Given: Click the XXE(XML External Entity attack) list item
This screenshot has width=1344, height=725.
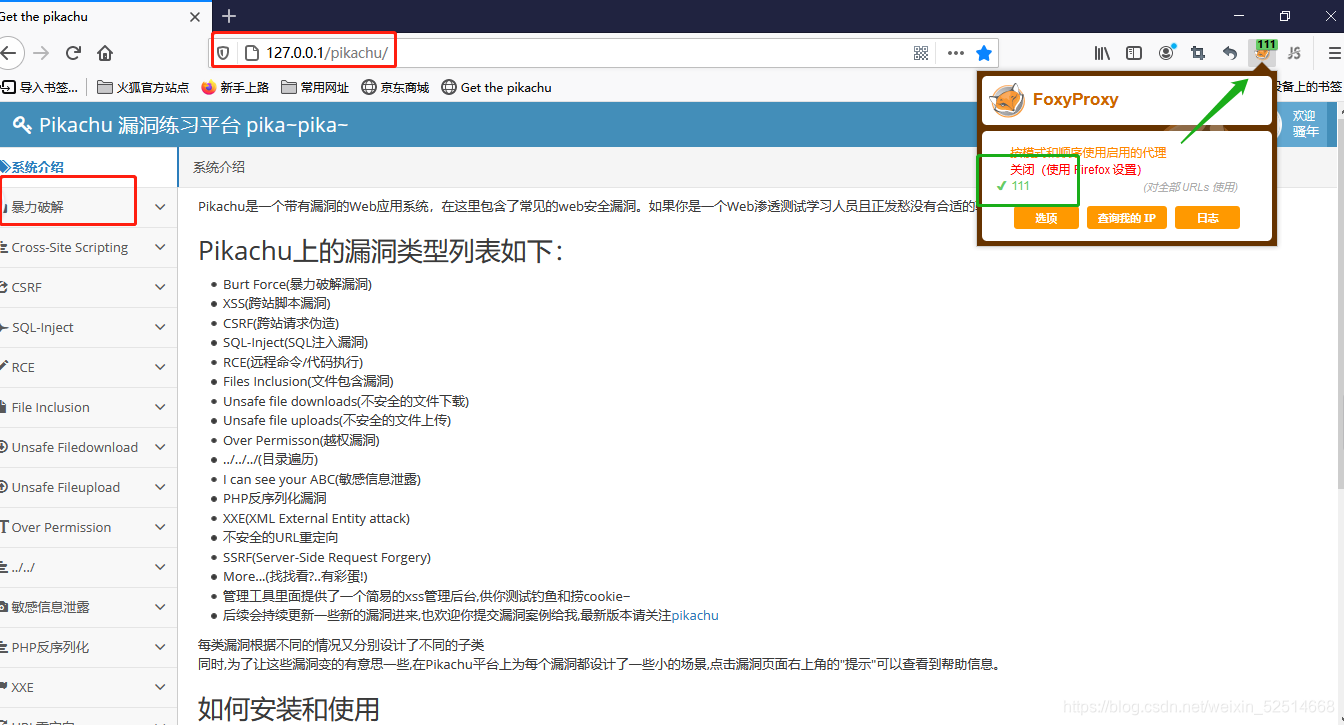Looking at the screenshot, I should 316,518.
